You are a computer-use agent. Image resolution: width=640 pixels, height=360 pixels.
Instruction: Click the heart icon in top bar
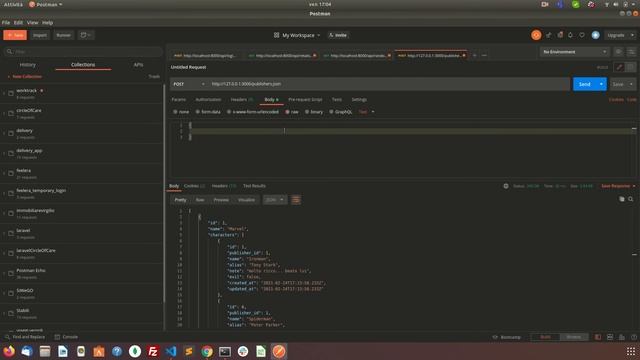click(582, 35)
